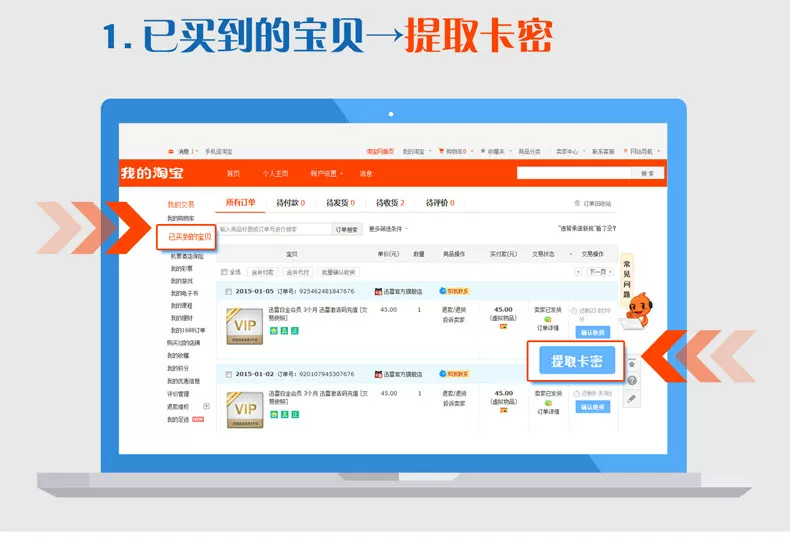Expand the 网站导航 dropdown
790x548 pixels.
click(x=641, y=152)
